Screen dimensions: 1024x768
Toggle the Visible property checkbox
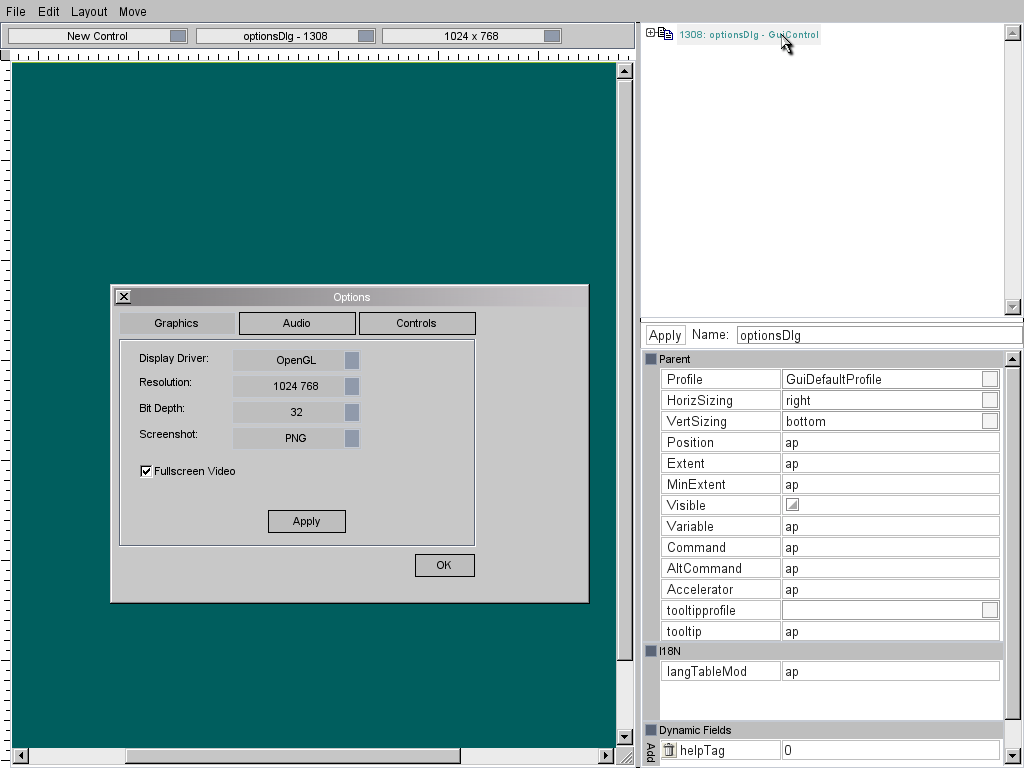click(792, 505)
